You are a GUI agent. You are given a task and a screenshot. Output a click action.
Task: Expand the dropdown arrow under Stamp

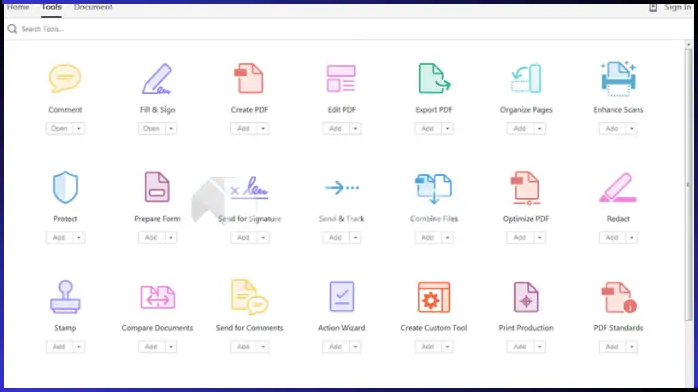pos(79,347)
